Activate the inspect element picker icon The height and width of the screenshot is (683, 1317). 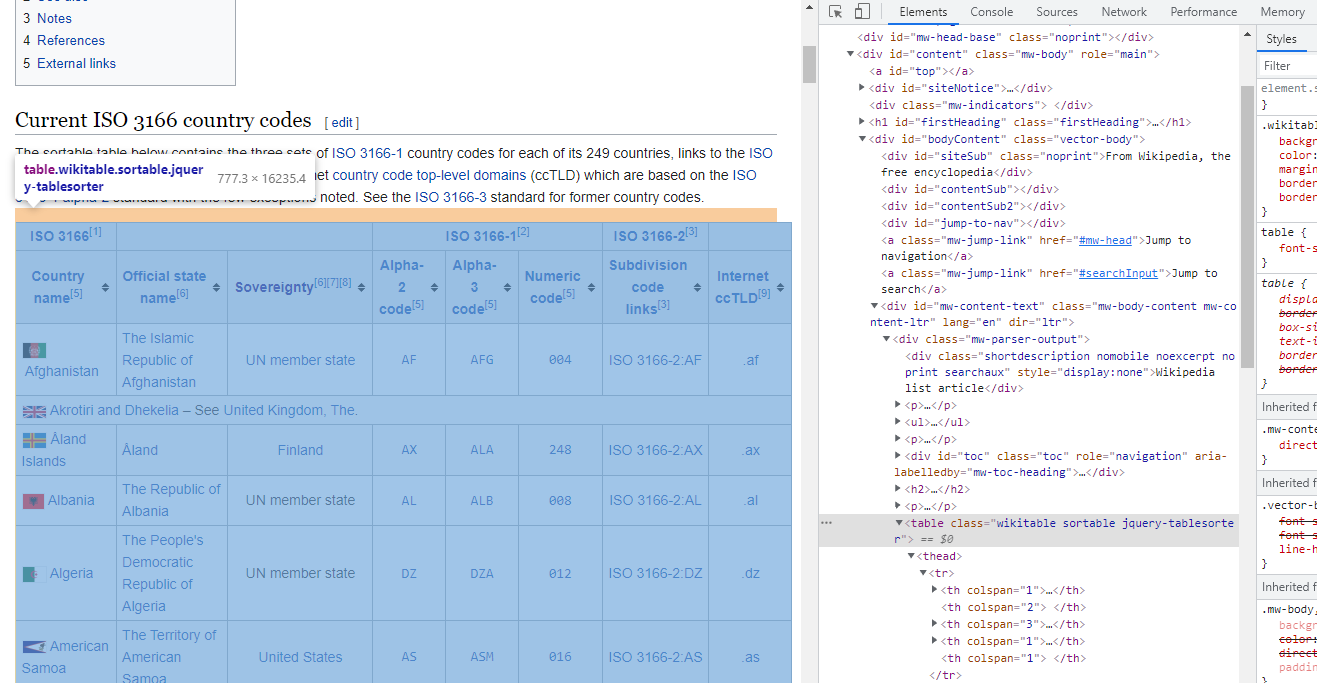coord(836,12)
